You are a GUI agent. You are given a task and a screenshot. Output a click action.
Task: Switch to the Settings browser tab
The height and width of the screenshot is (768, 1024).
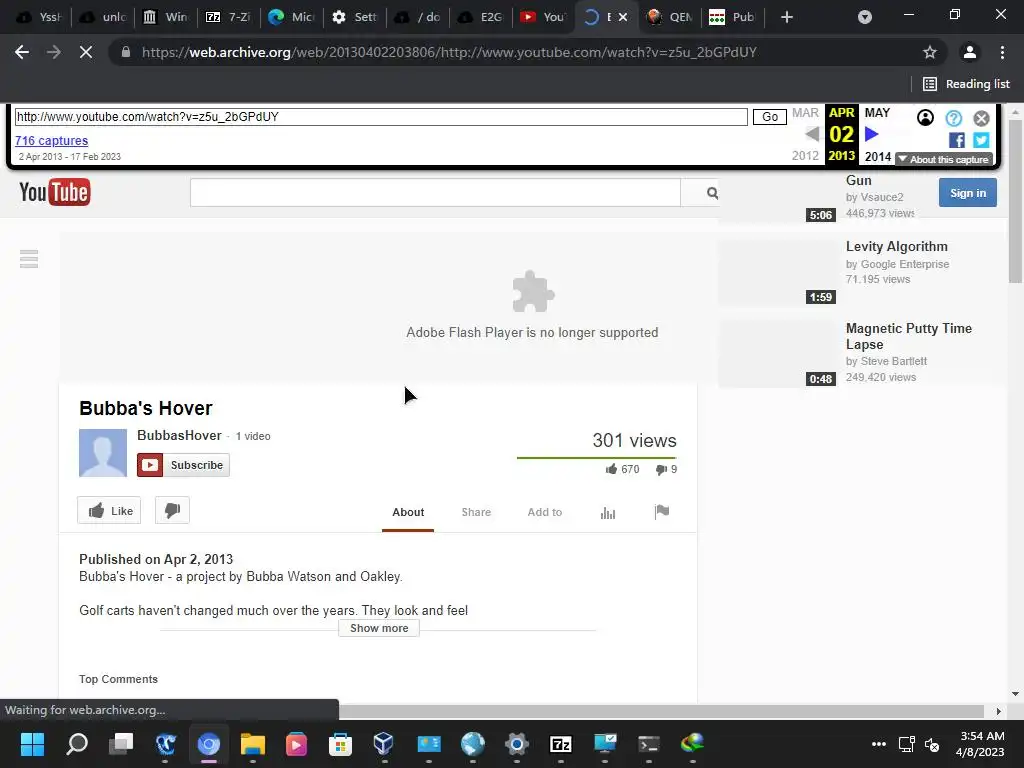[355, 17]
